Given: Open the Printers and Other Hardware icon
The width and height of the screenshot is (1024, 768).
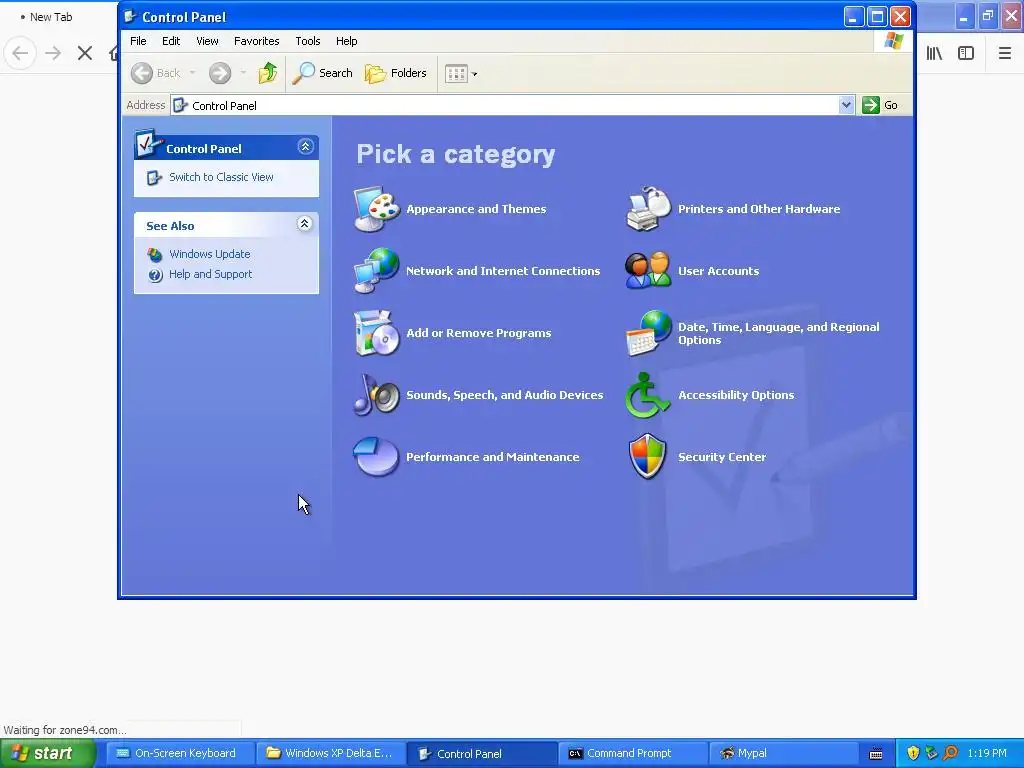Looking at the screenshot, I should click(x=648, y=209).
